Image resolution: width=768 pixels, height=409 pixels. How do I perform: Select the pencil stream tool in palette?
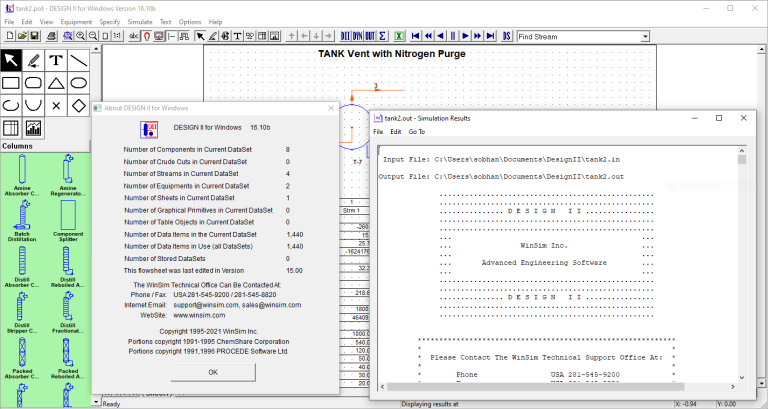pos(33,60)
